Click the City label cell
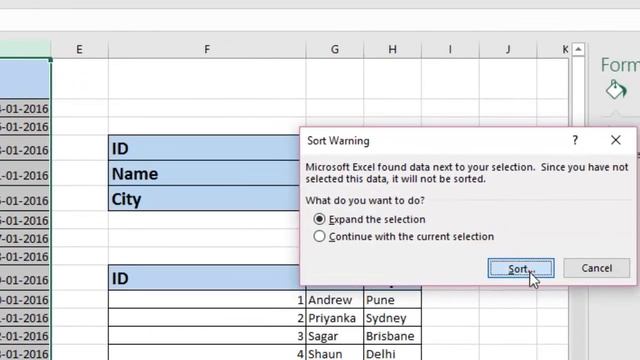This screenshot has width=640, height=360. pos(204,199)
